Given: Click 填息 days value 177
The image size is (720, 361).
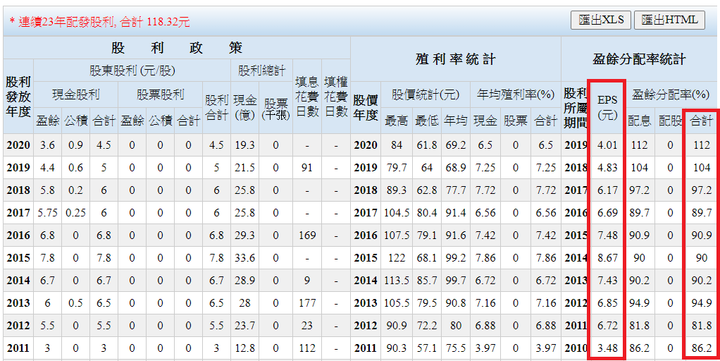Looking at the screenshot, I should click(x=307, y=303).
